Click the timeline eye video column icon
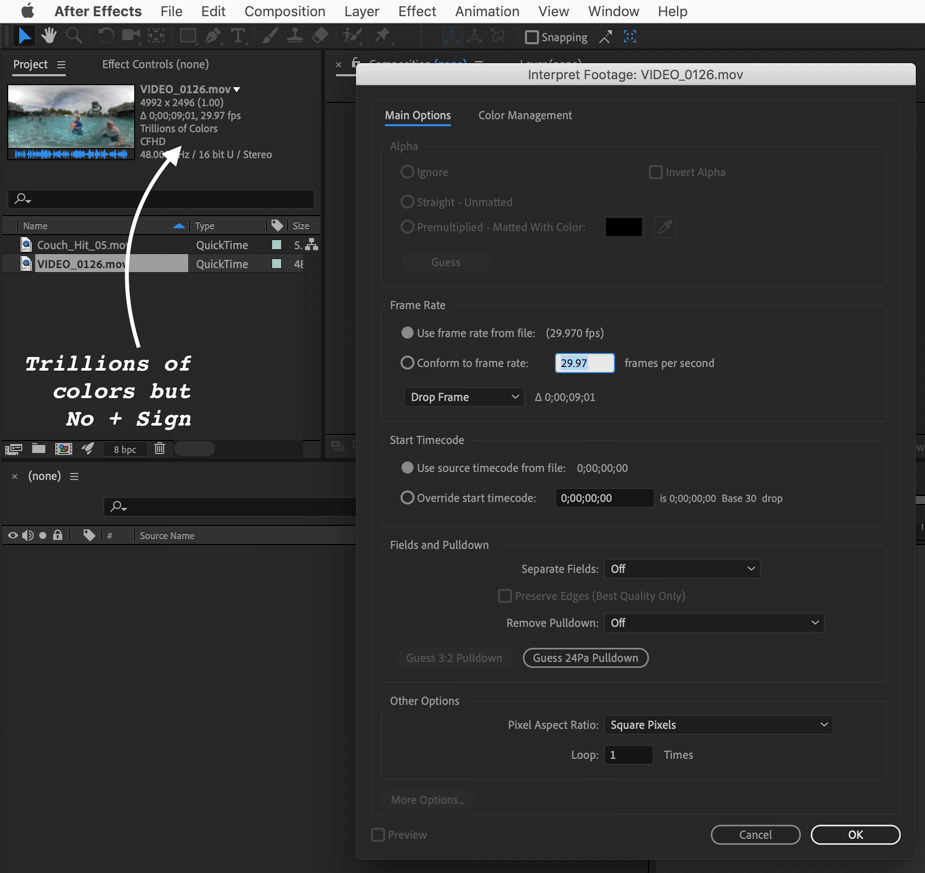This screenshot has height=873, width=925. [x=12, y=535]
